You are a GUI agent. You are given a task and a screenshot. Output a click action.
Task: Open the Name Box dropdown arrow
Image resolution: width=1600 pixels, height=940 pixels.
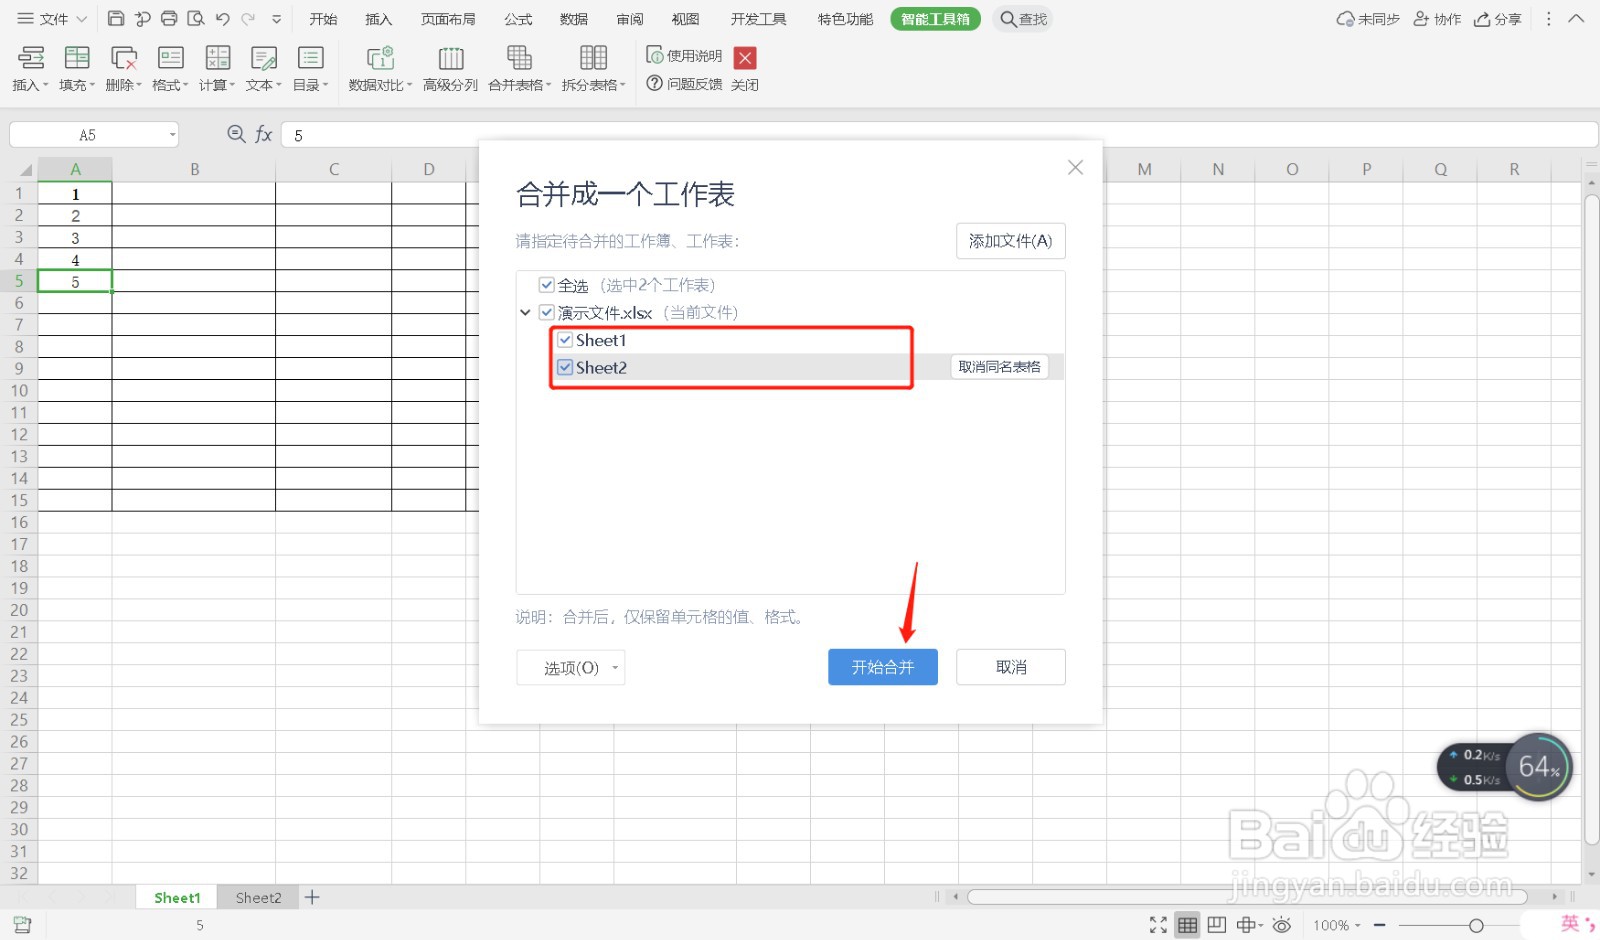point(172,134)
